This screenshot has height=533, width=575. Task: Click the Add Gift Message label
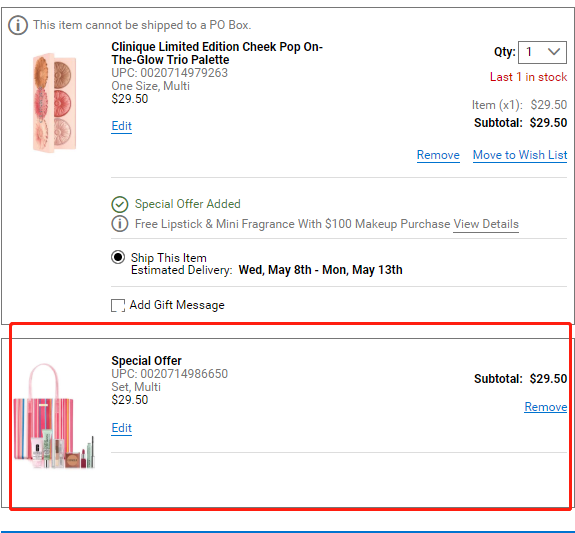coord(177,305)
